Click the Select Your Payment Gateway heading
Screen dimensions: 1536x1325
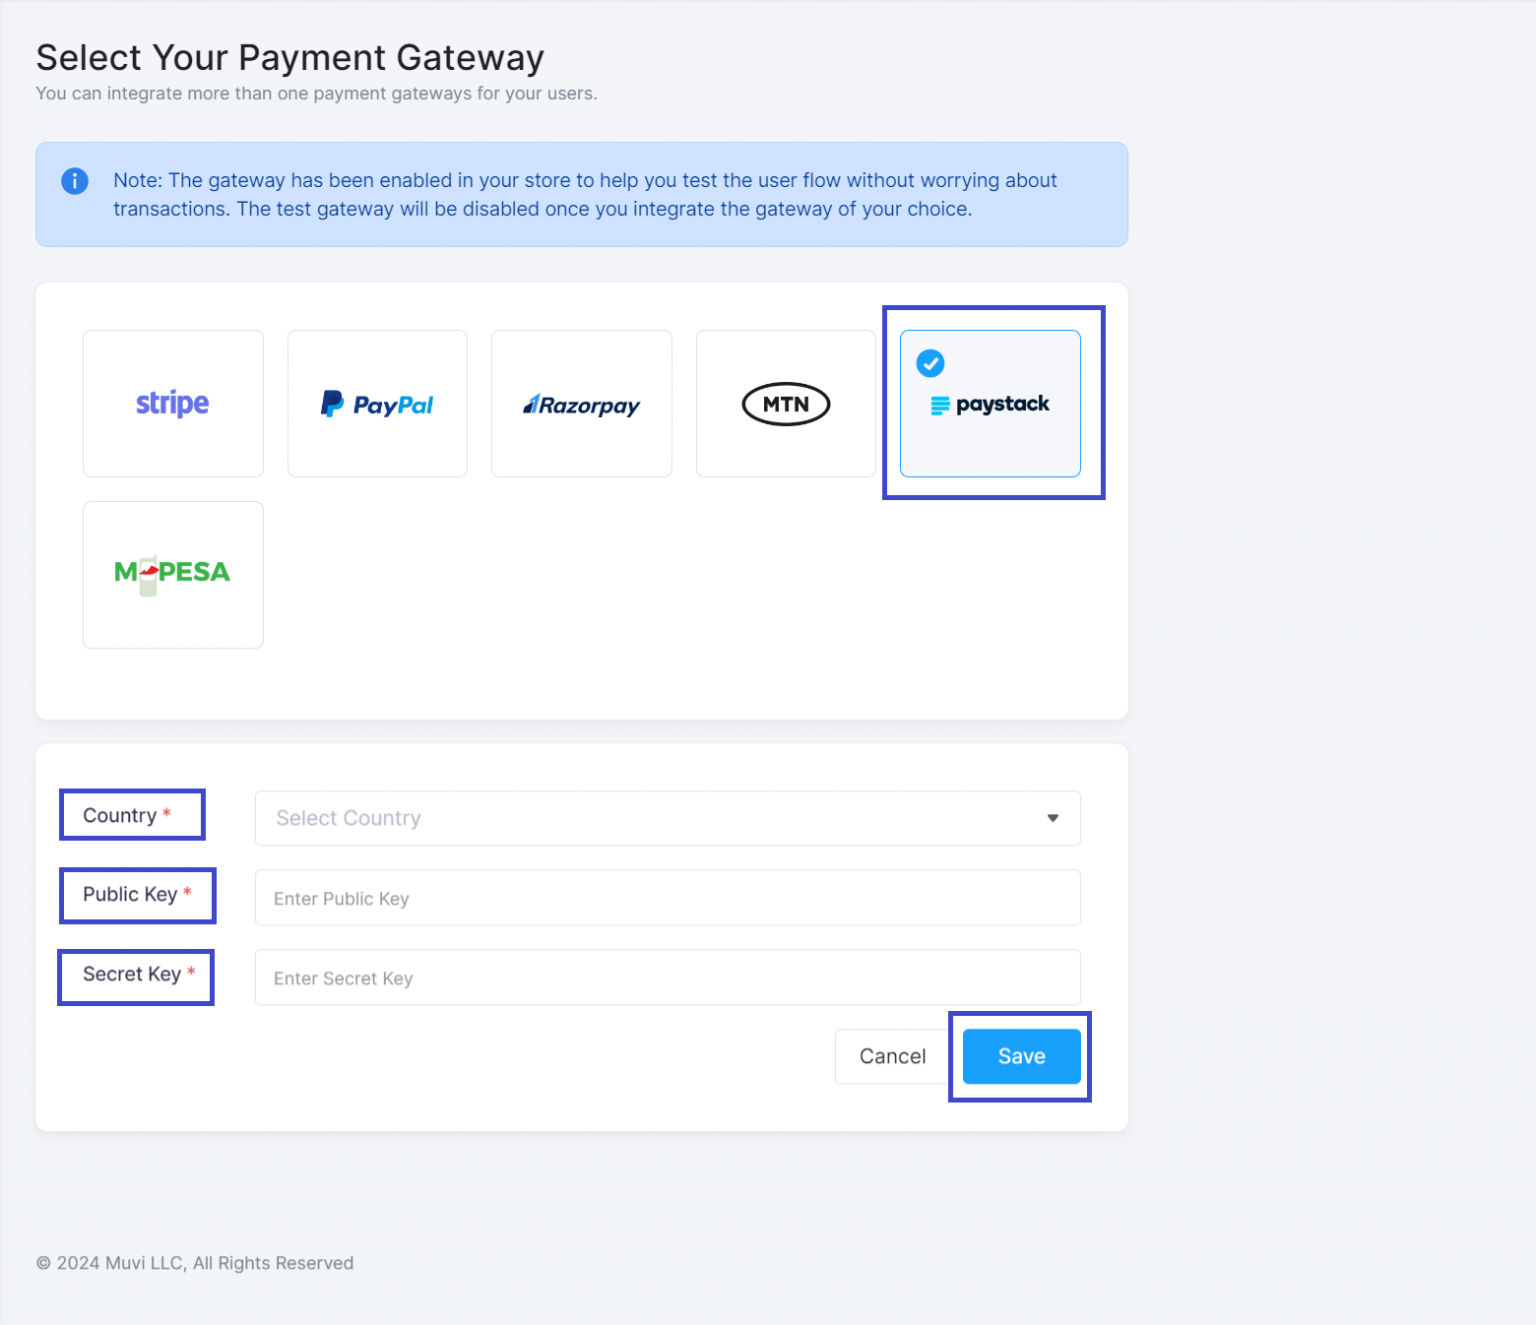click(x=290, y=58)
